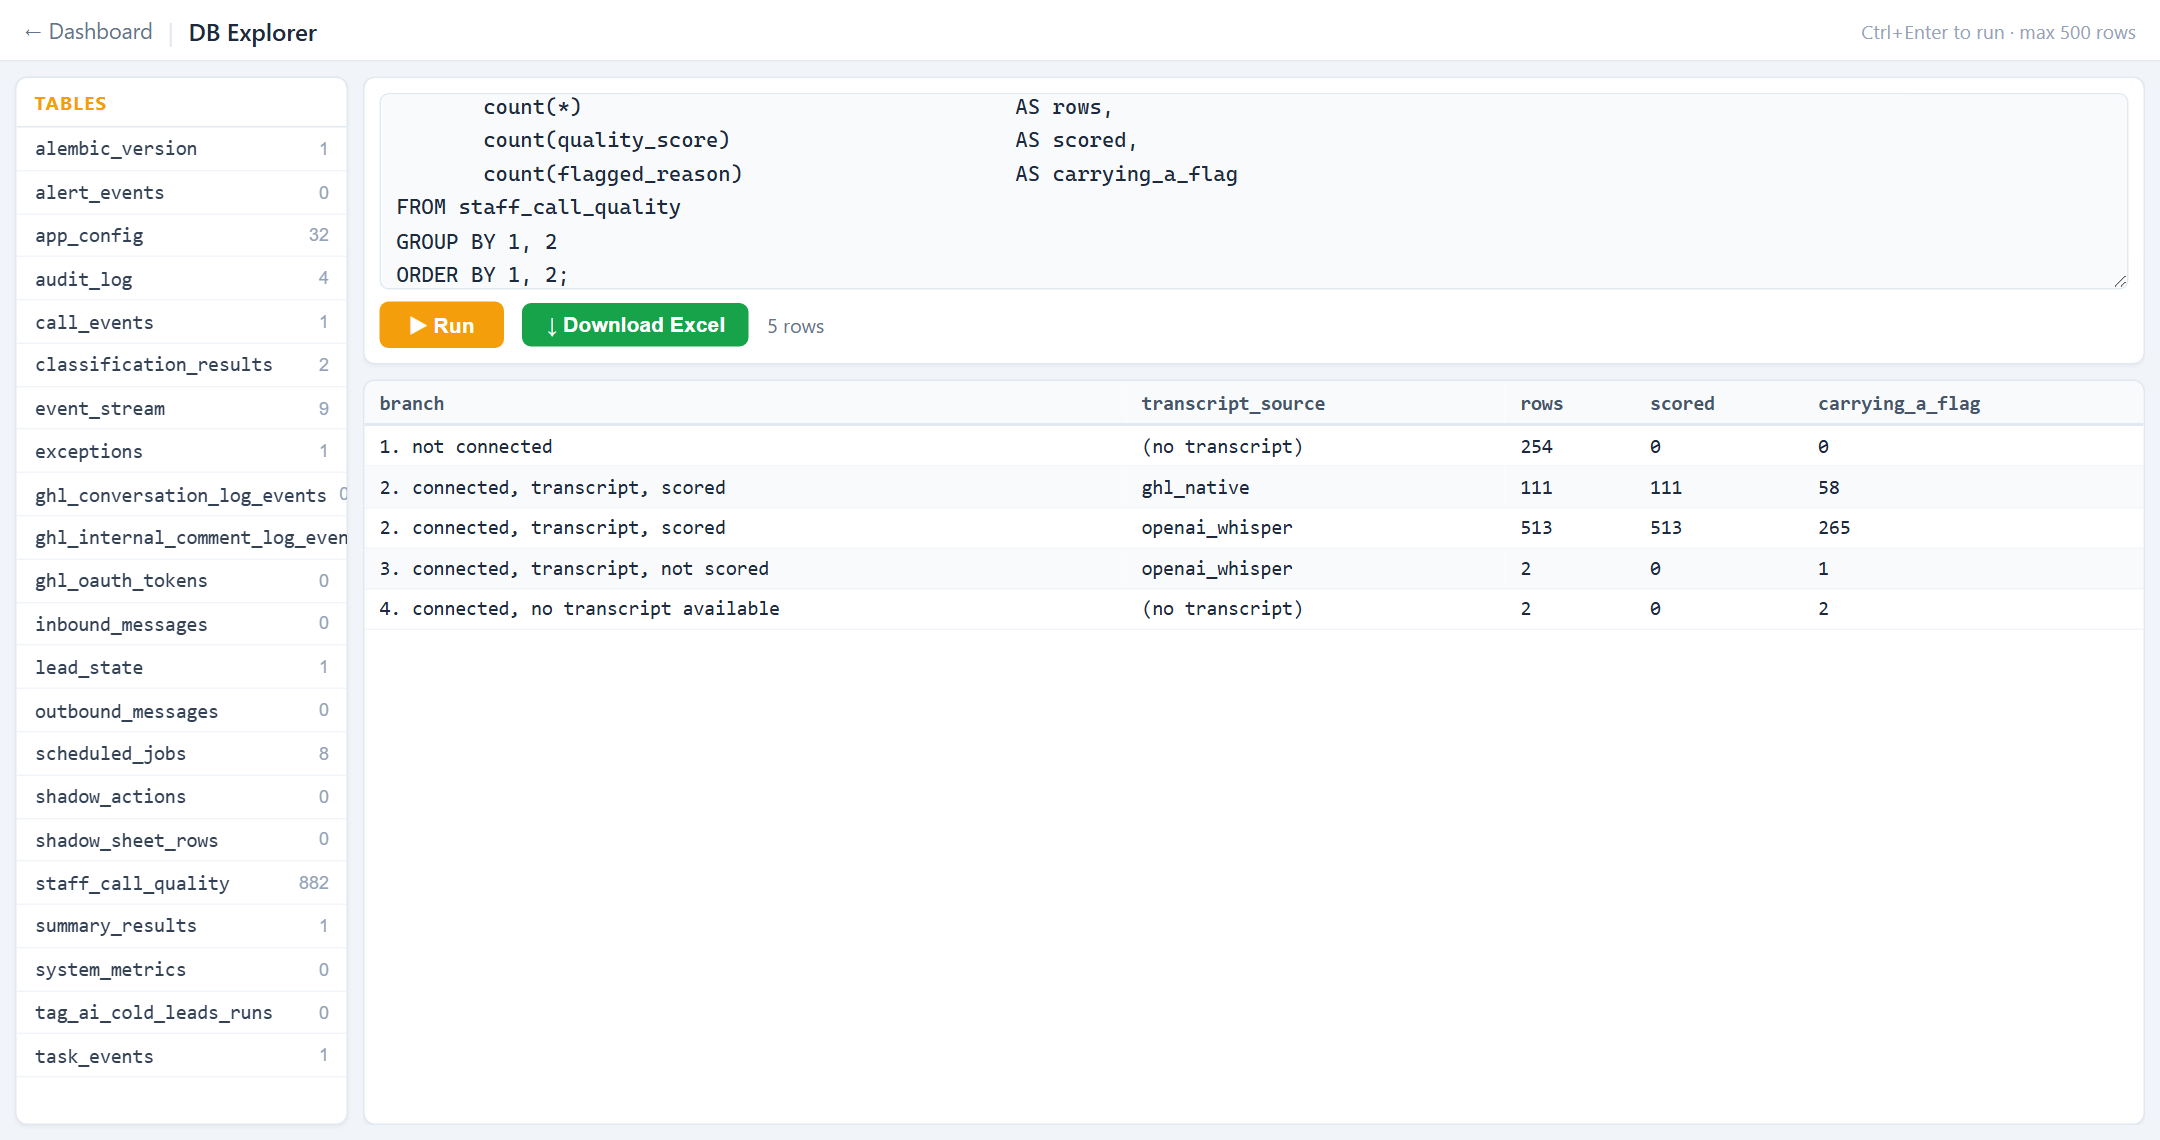Viewport: 2160px width, 1140px height.
Task: Open task_events table
Action: [181, 1056]
